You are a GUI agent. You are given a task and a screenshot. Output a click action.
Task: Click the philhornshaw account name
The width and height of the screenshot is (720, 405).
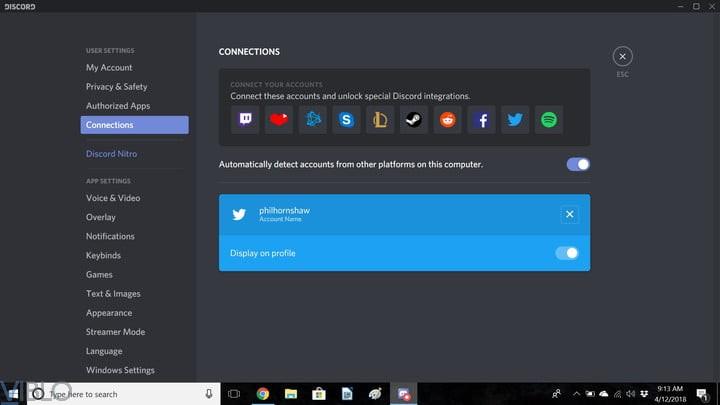[x=284, y=211]
